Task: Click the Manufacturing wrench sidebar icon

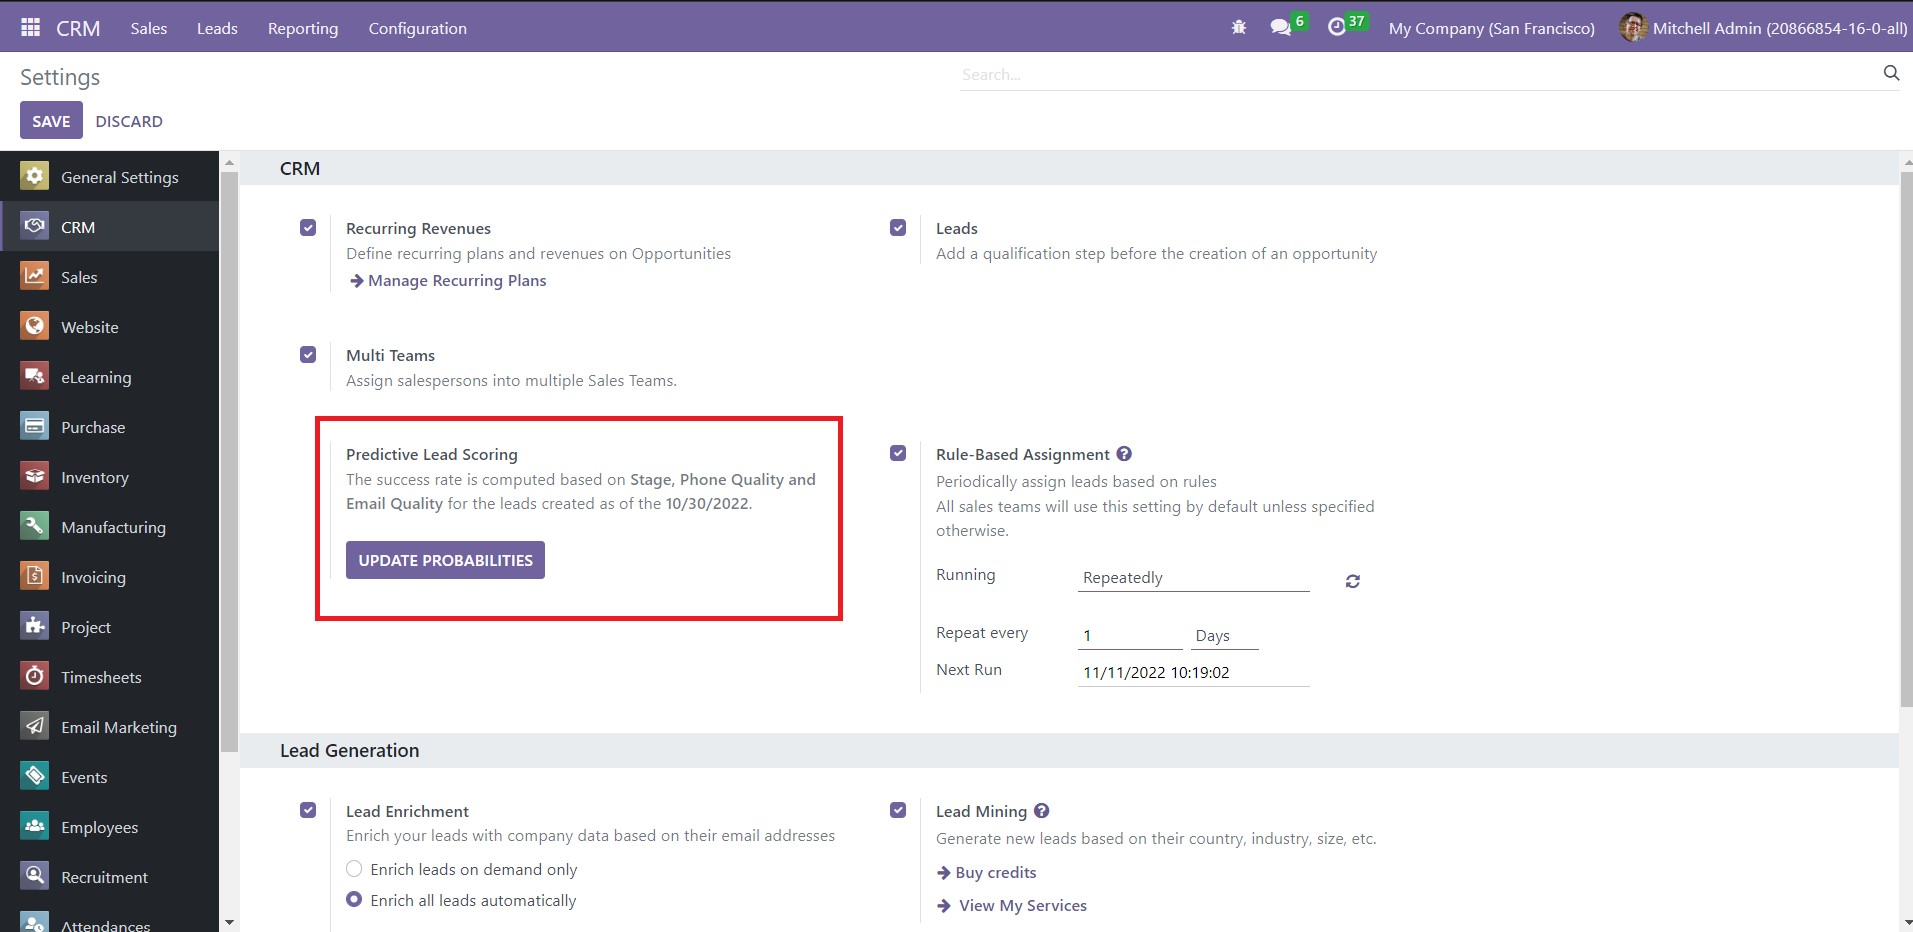Action: pyautogui.click(x=35, y=526)
